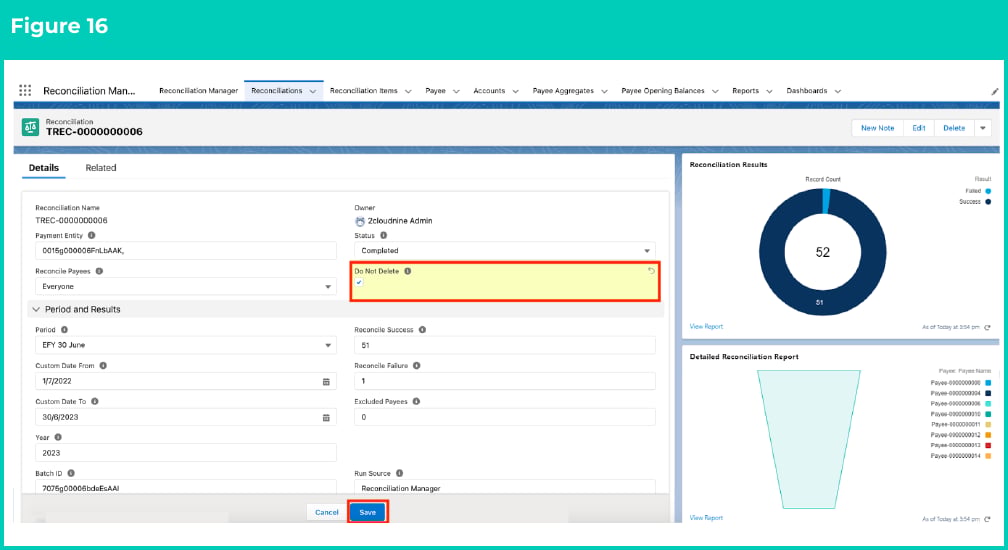The image size is (1008, 550).
Task: Click info icon next to Year
Action: 58,438
